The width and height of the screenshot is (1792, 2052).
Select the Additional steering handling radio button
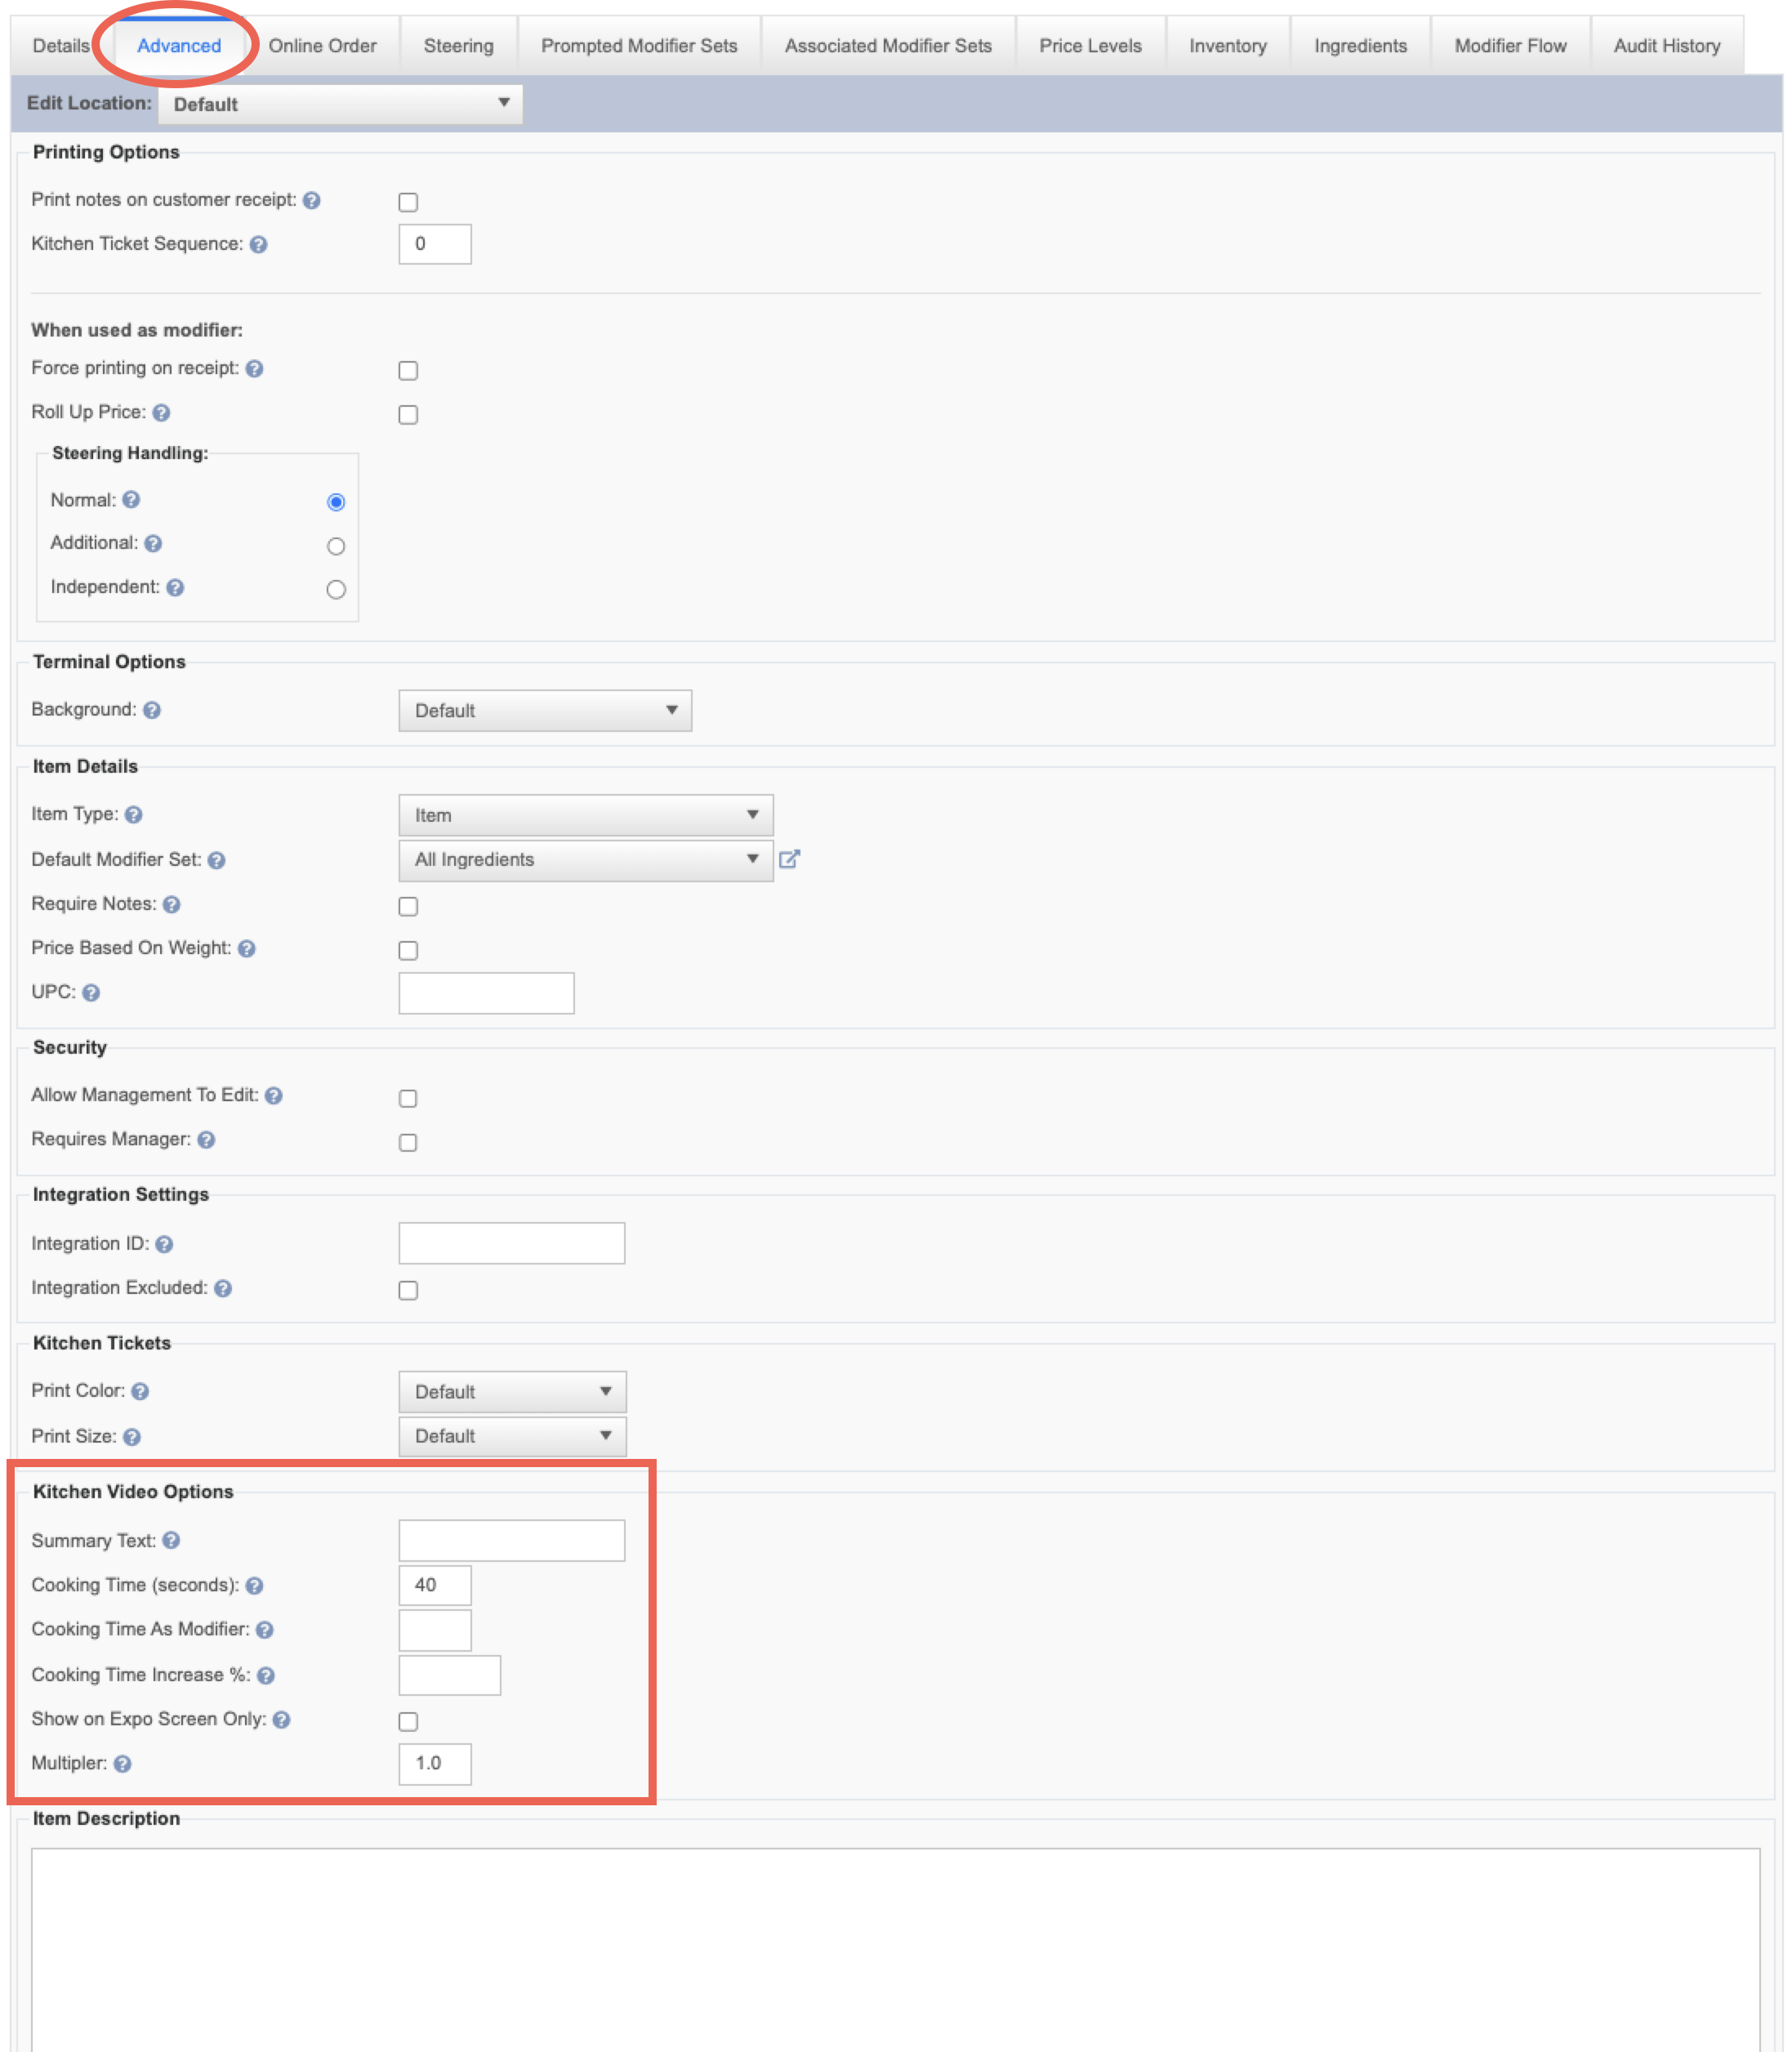pos(336,546)
